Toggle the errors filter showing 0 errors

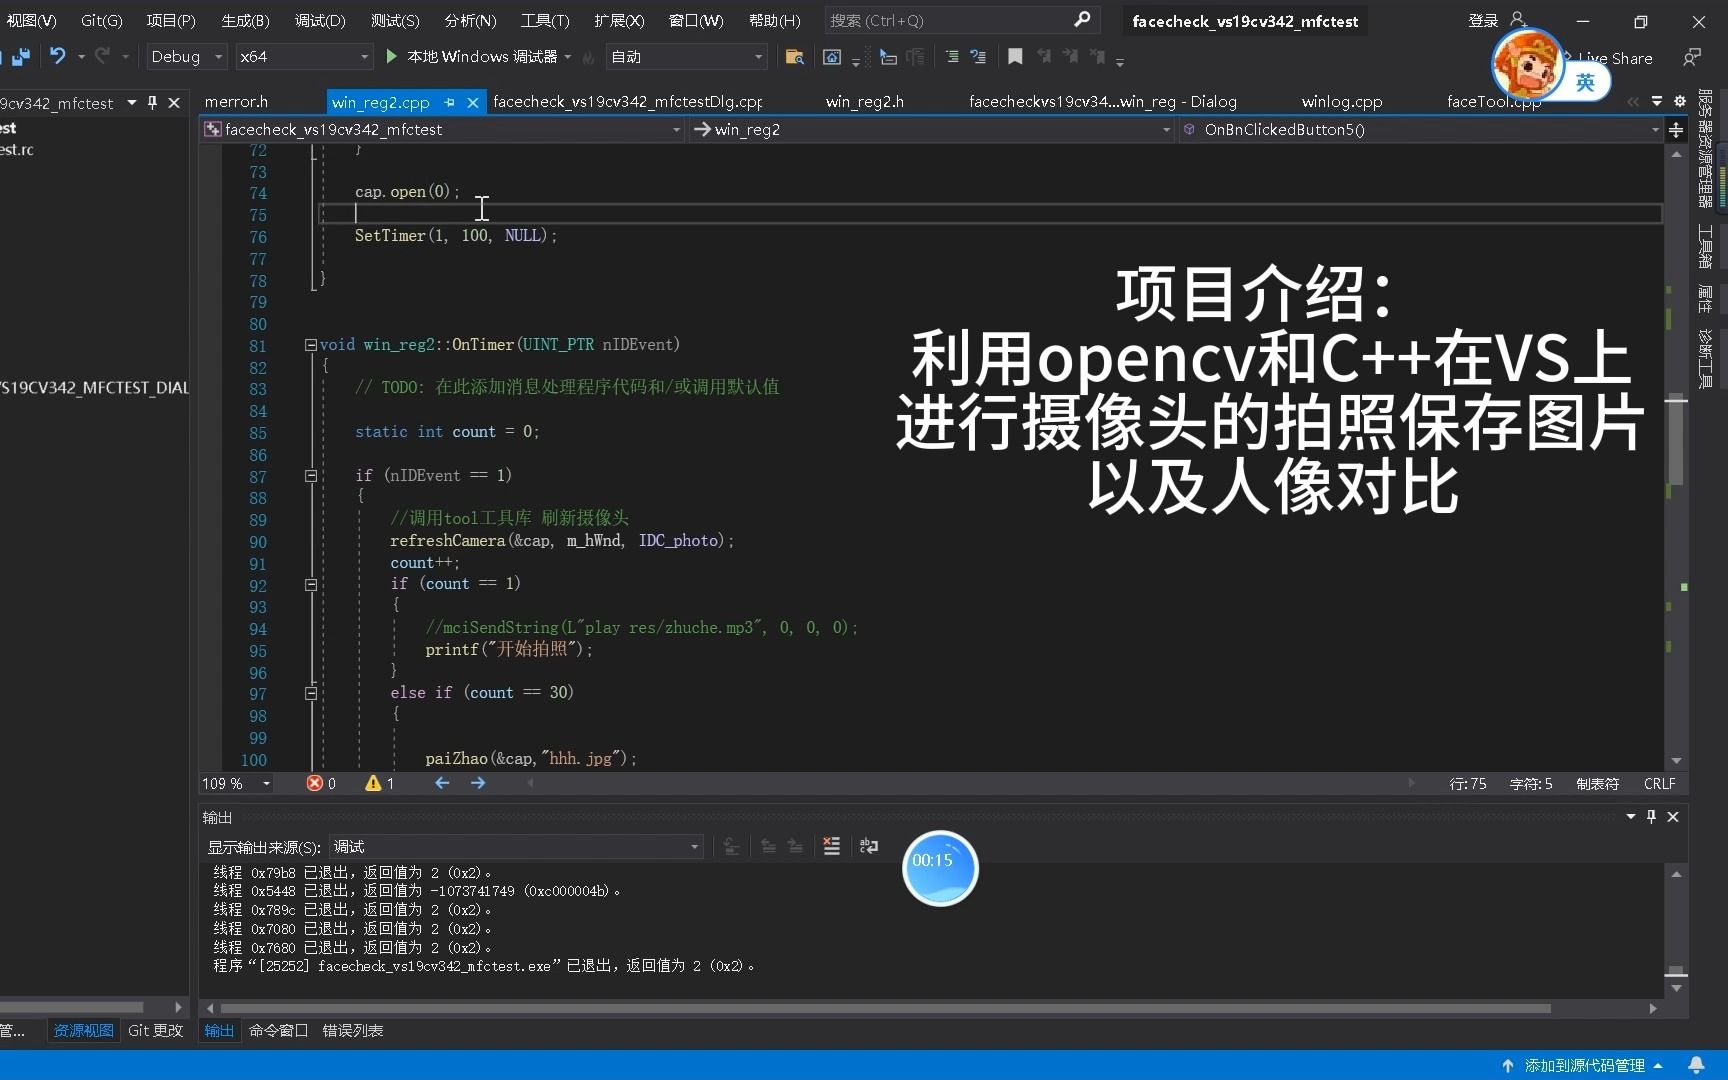(319, 783)
